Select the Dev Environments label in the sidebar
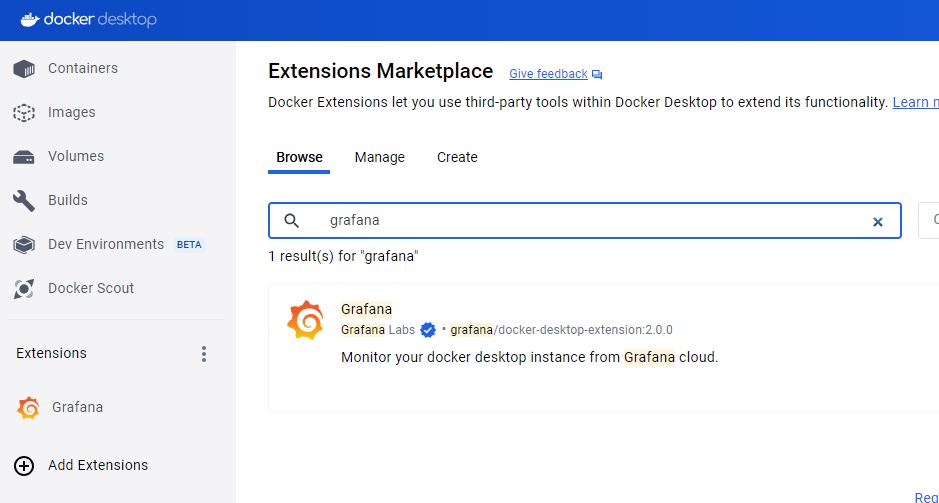Screen dimensions: 939x503 pyautogui.click(x=106, y=244)
